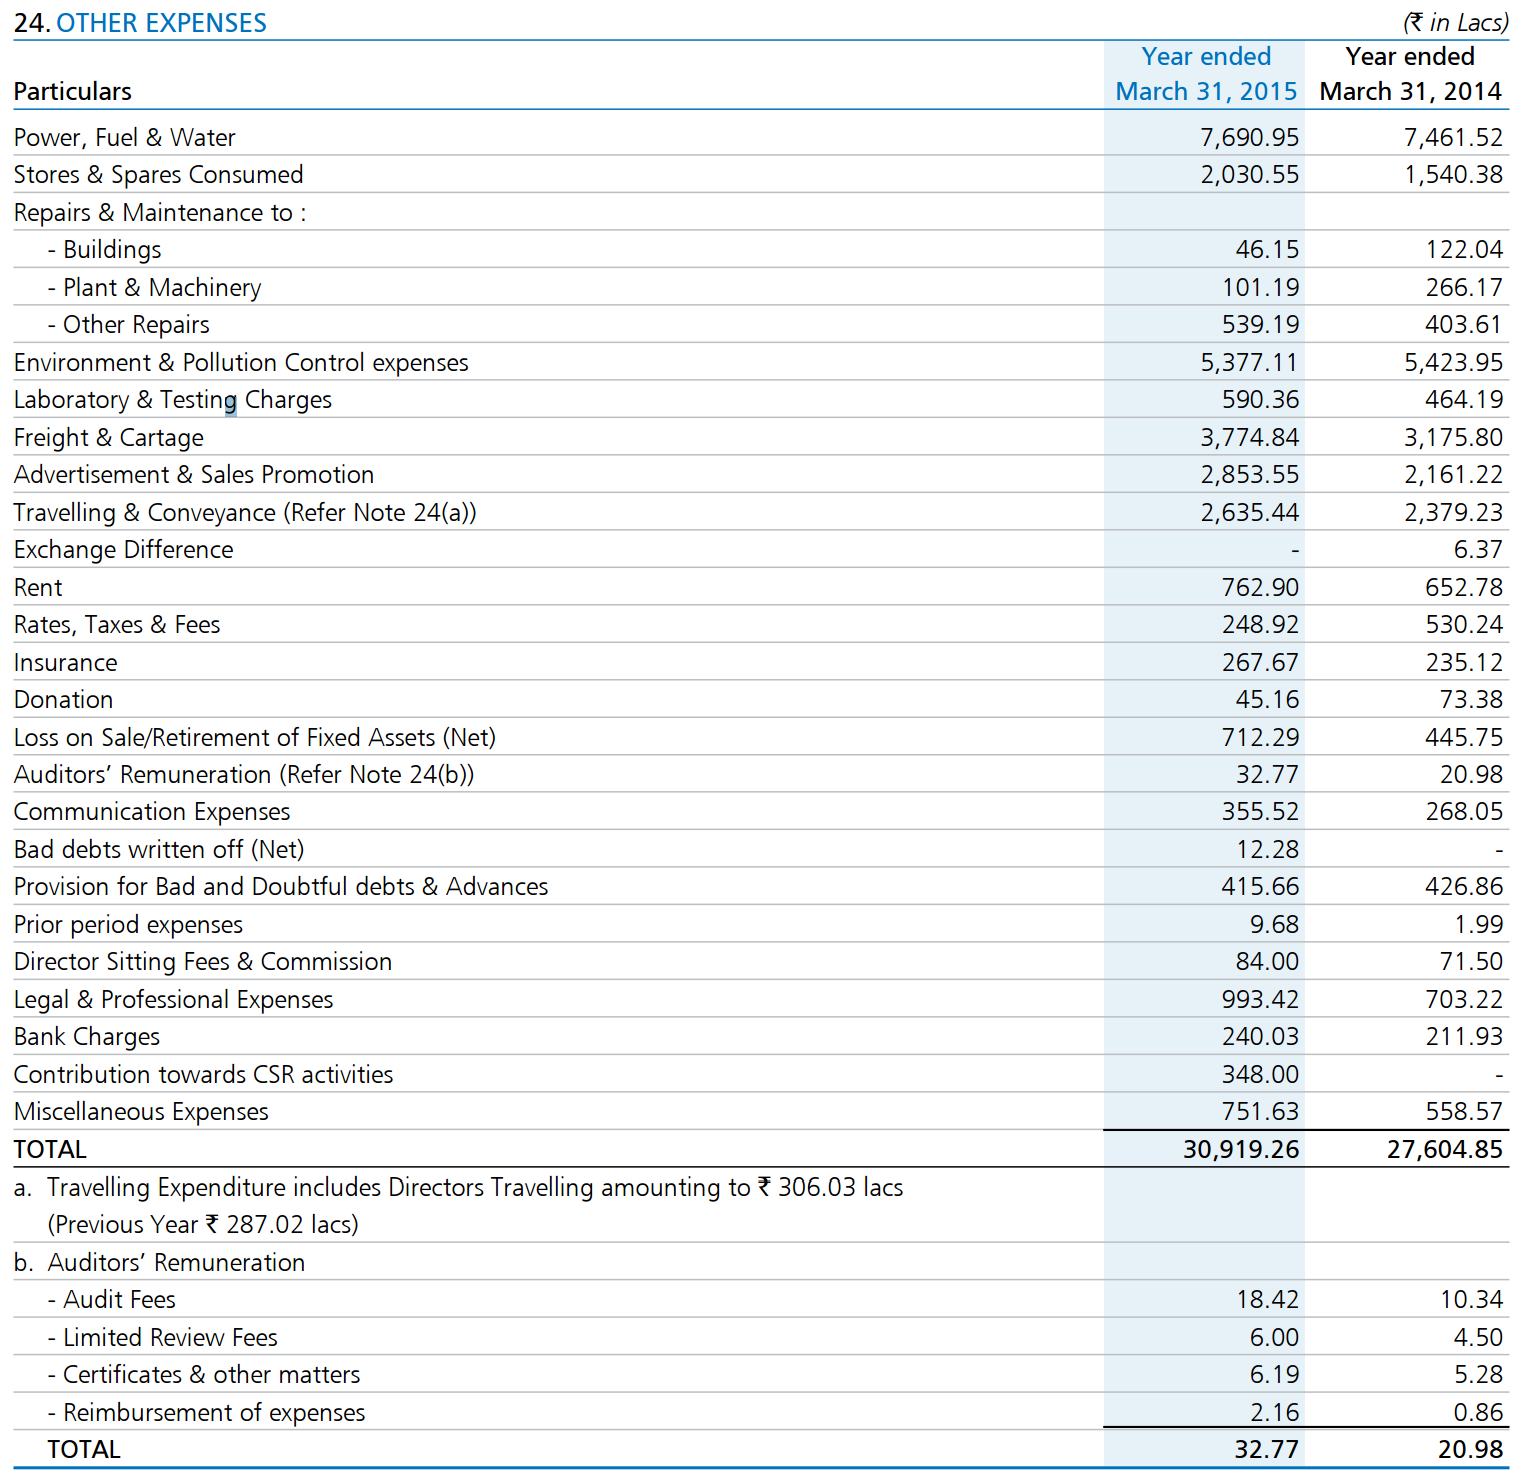
Task: Select the '- Audit Fees' row label
Action: point(111,1299)
